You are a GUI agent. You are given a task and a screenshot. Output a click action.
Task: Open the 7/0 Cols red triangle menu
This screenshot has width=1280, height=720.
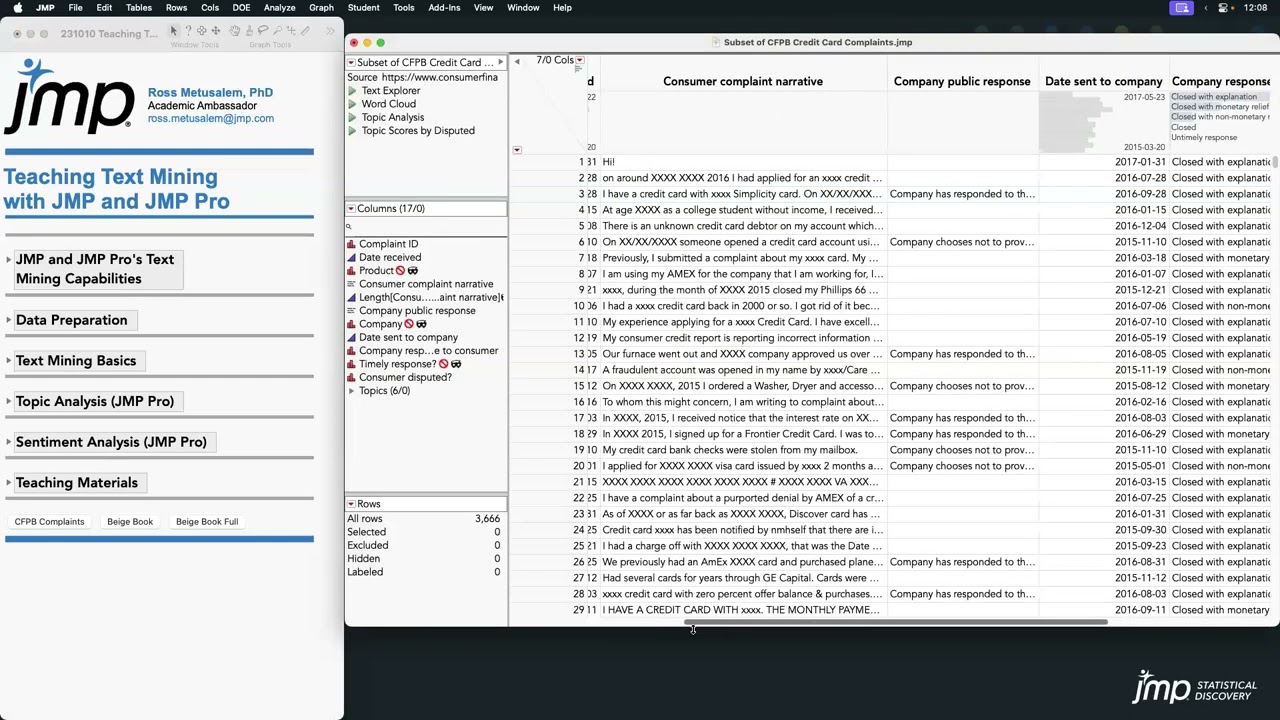[x=580, y=61]
